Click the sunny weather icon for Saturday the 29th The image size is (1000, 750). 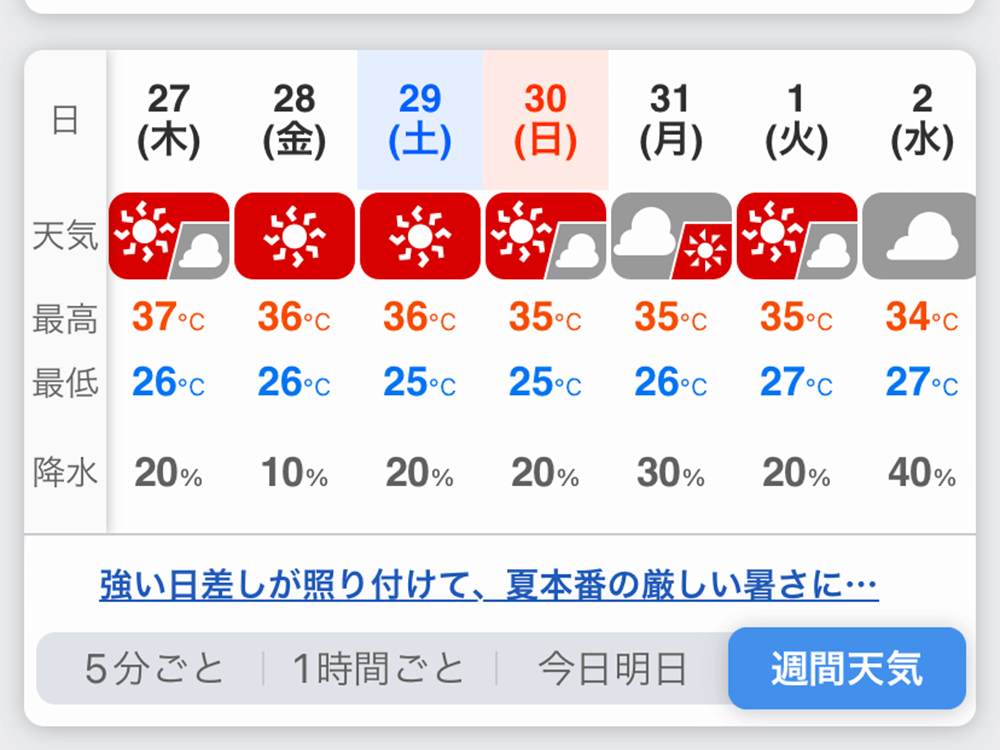pyautogui.click(x=420, y=236)
